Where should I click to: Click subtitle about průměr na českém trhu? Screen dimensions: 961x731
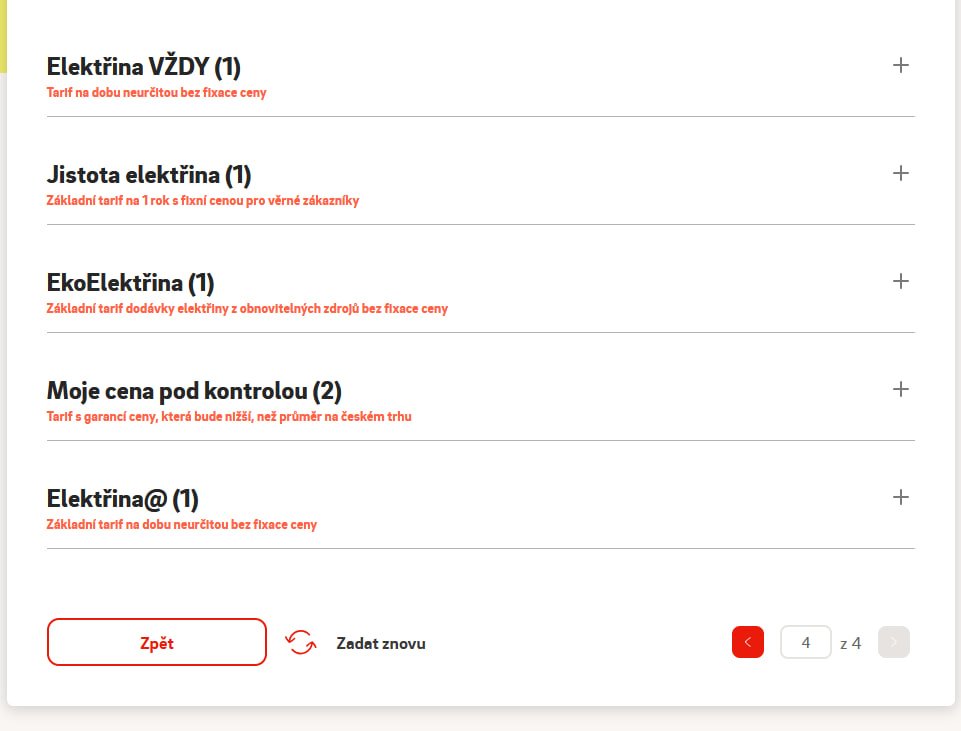(229, 417)
